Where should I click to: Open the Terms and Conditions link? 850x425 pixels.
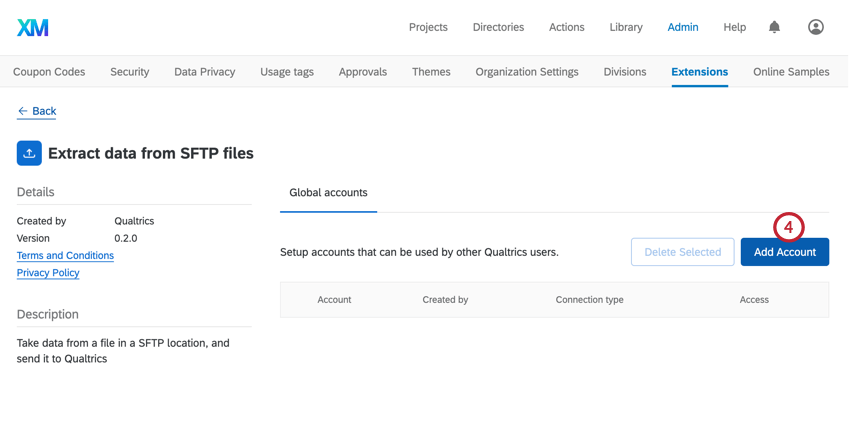tap(65, 255)
